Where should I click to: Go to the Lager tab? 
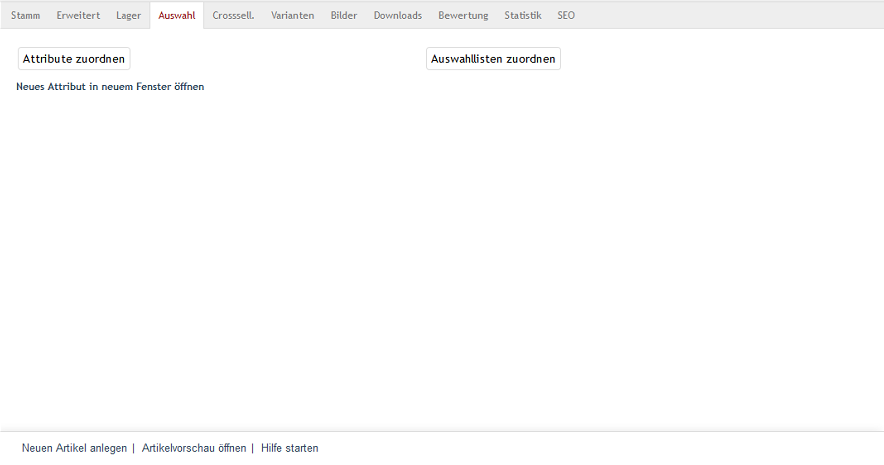pos(128,16)
